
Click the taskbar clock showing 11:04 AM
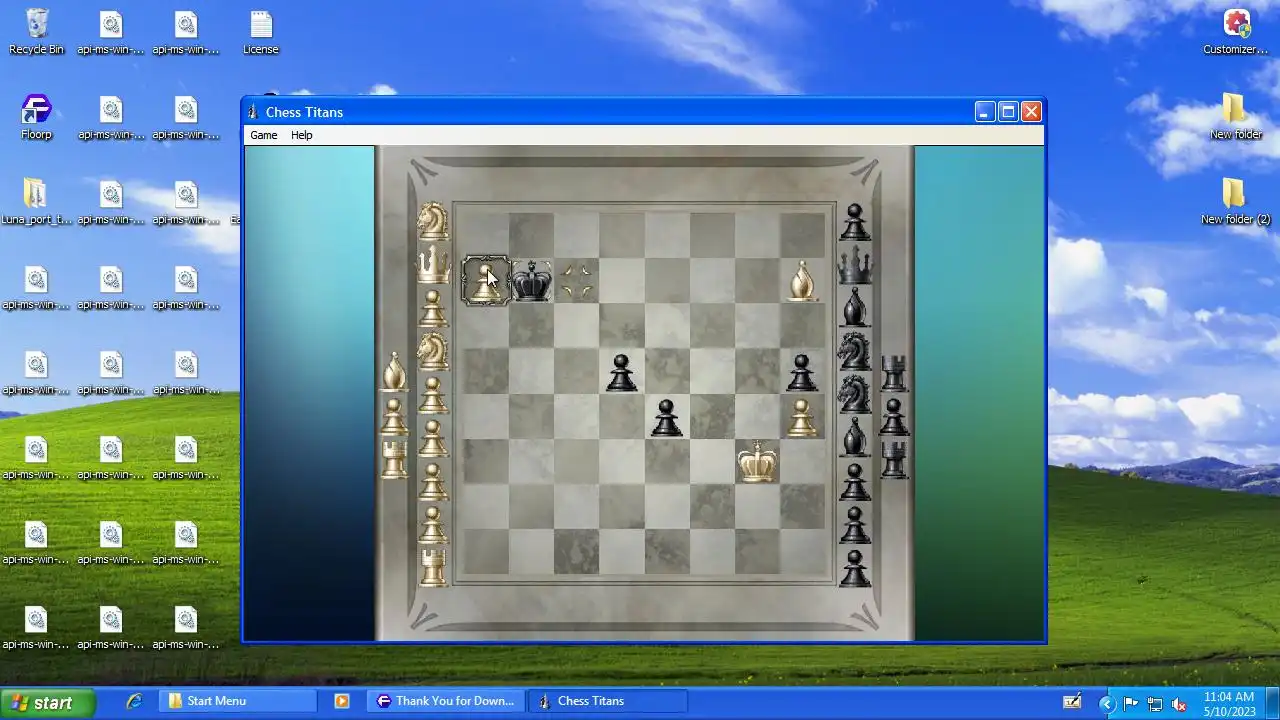[1228, 696]
